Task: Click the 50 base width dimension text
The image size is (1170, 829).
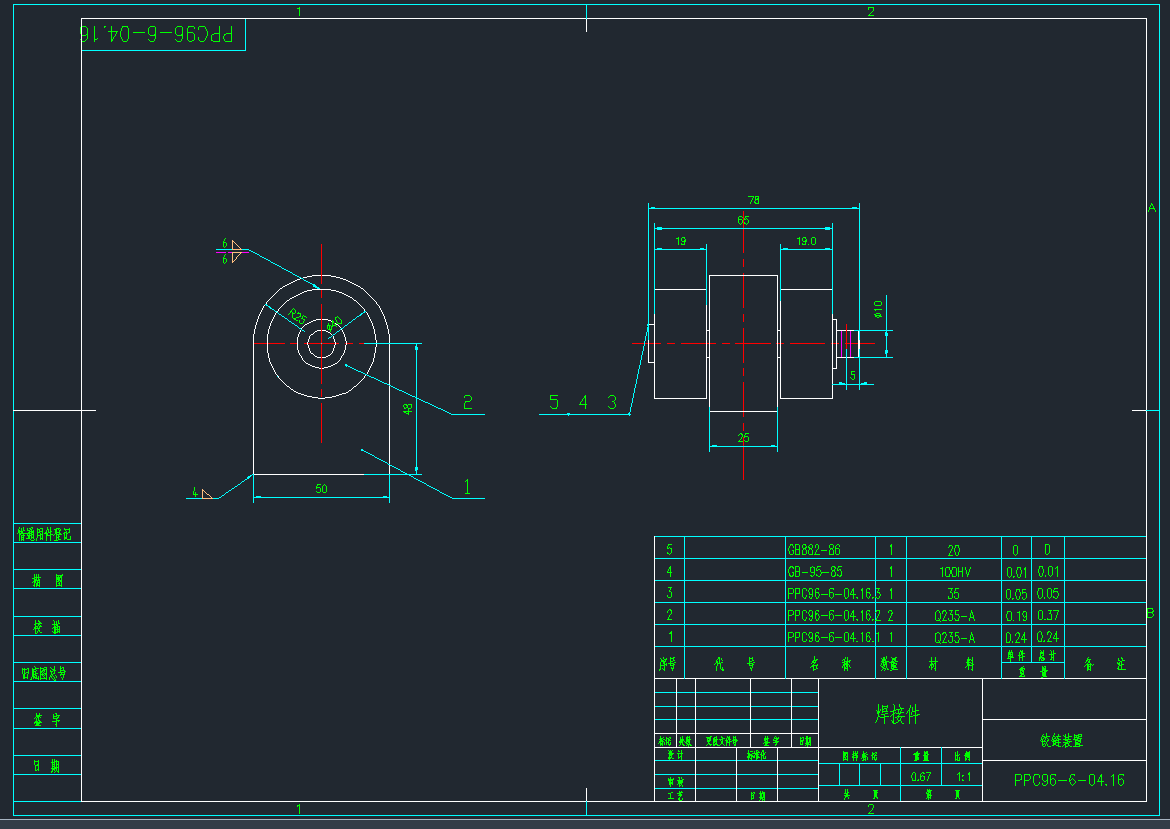Action: point(321,489)
